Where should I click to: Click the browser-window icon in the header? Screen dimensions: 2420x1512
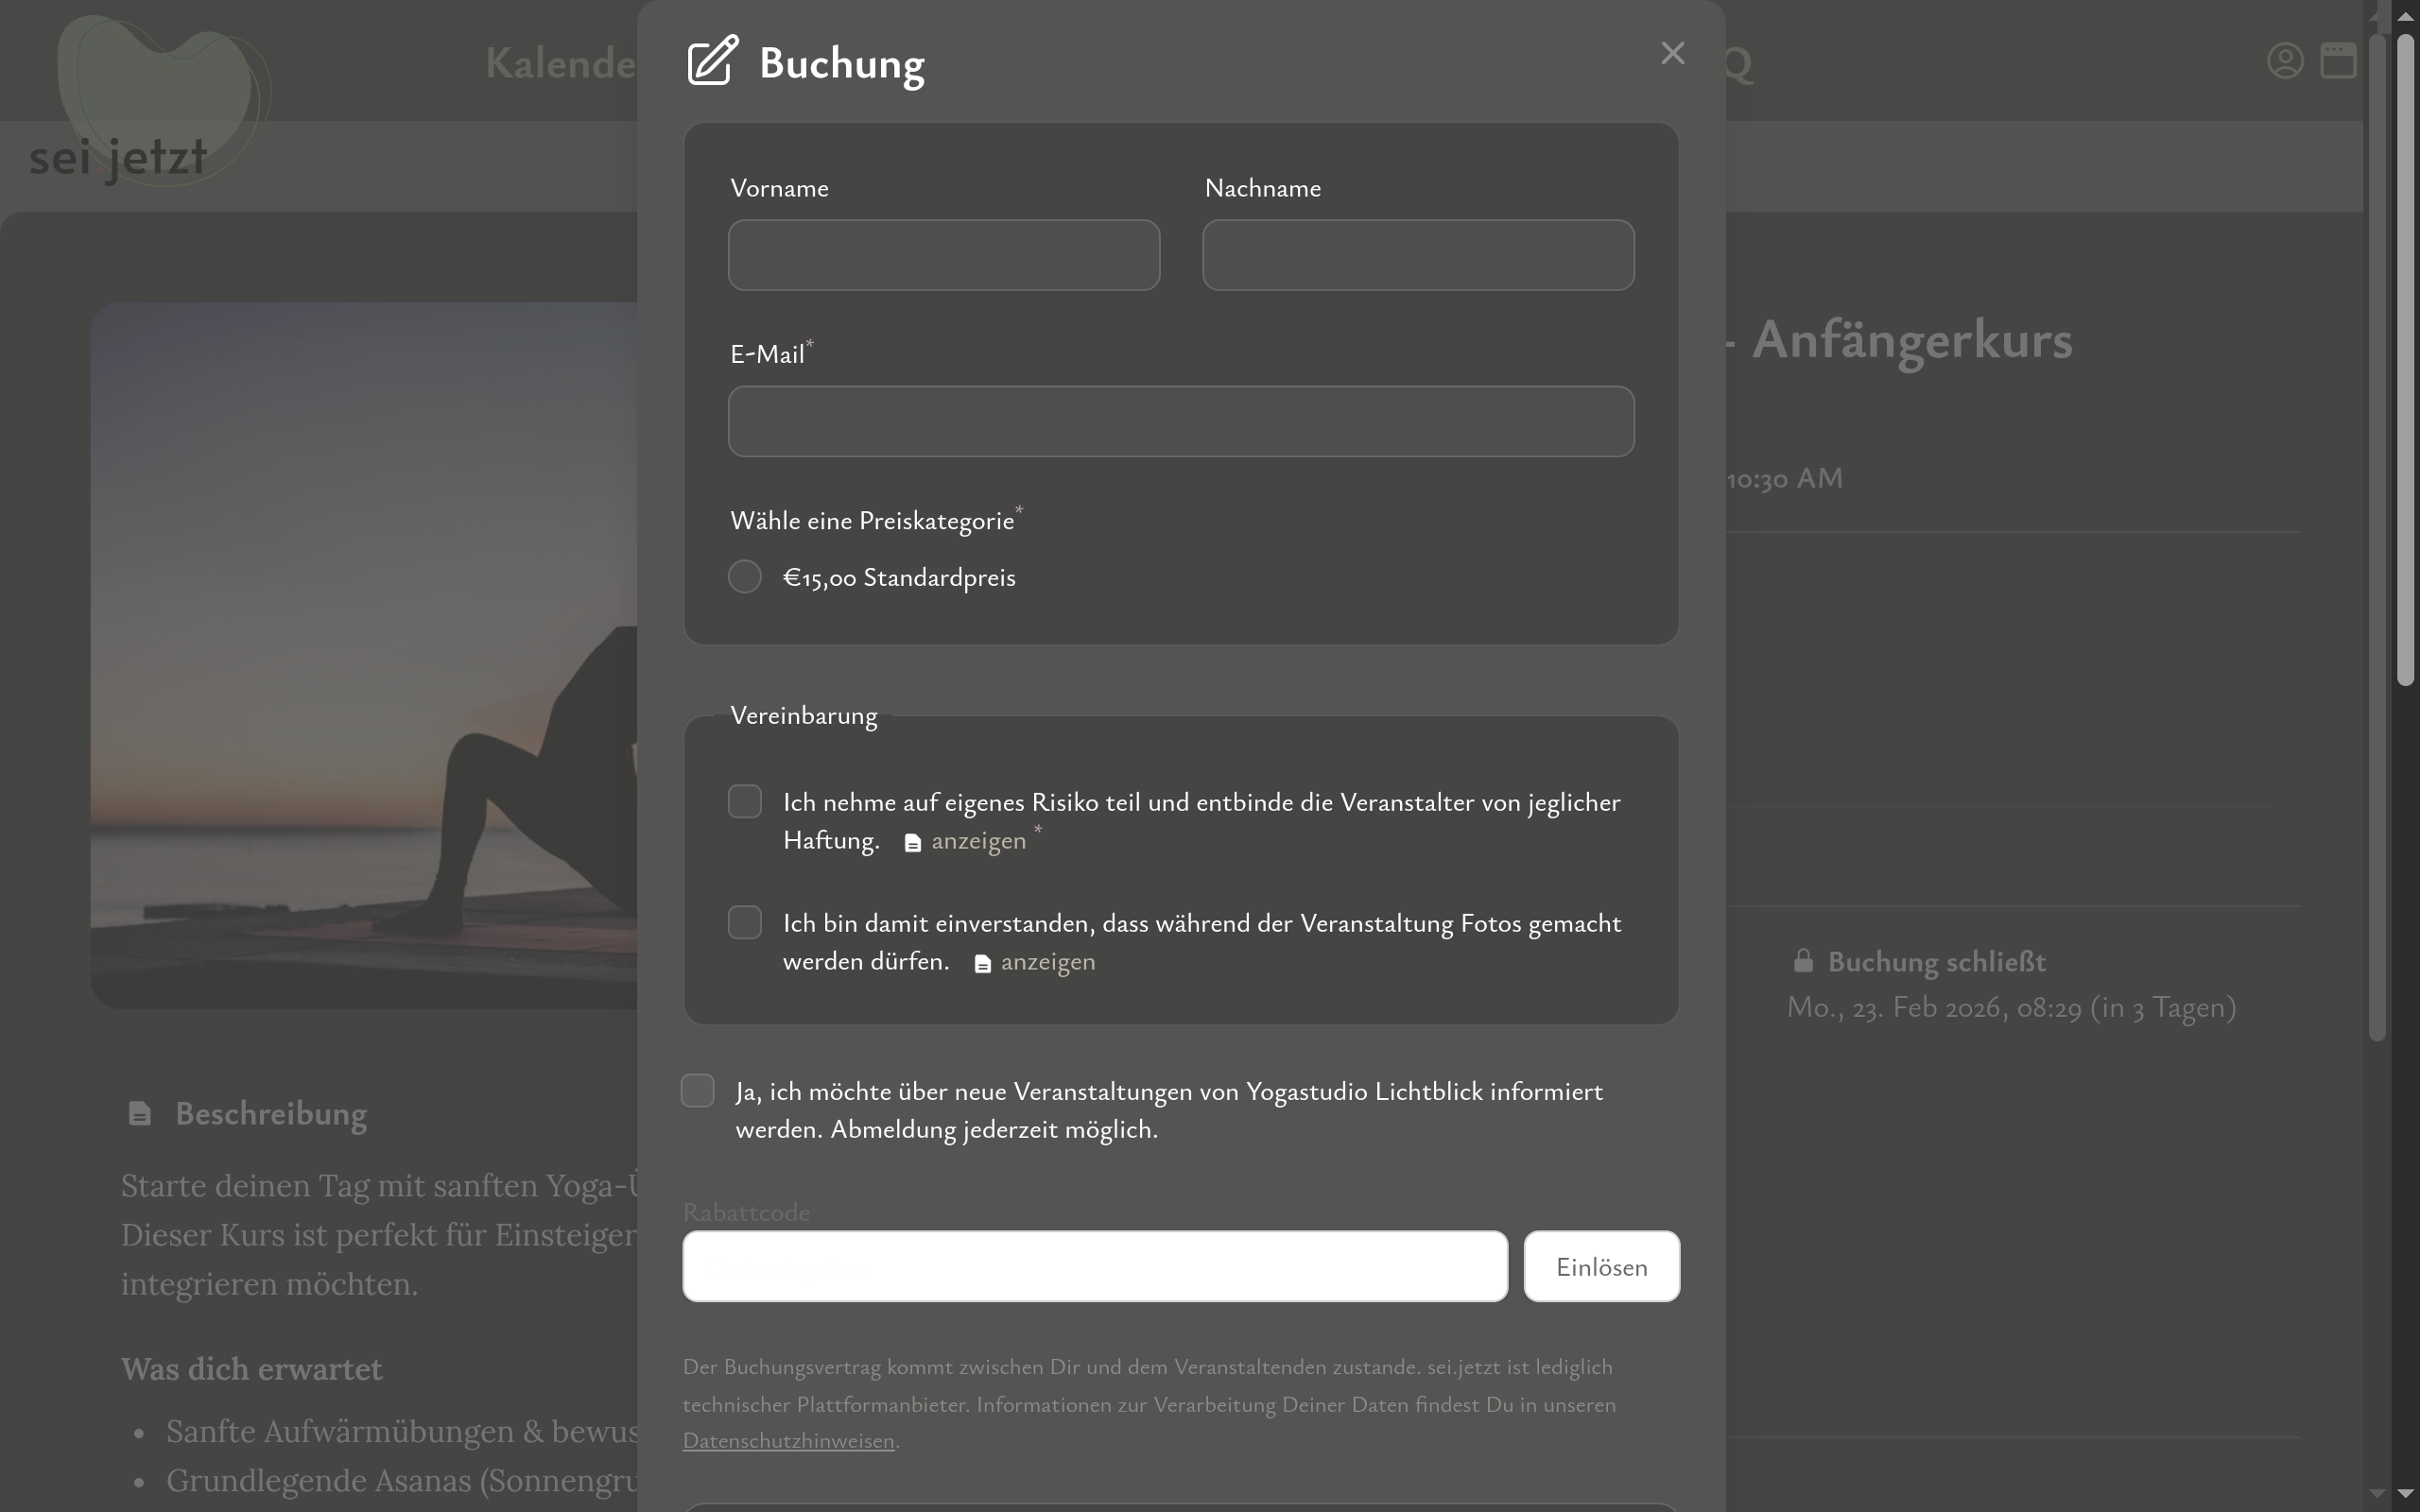point(2339,60)
